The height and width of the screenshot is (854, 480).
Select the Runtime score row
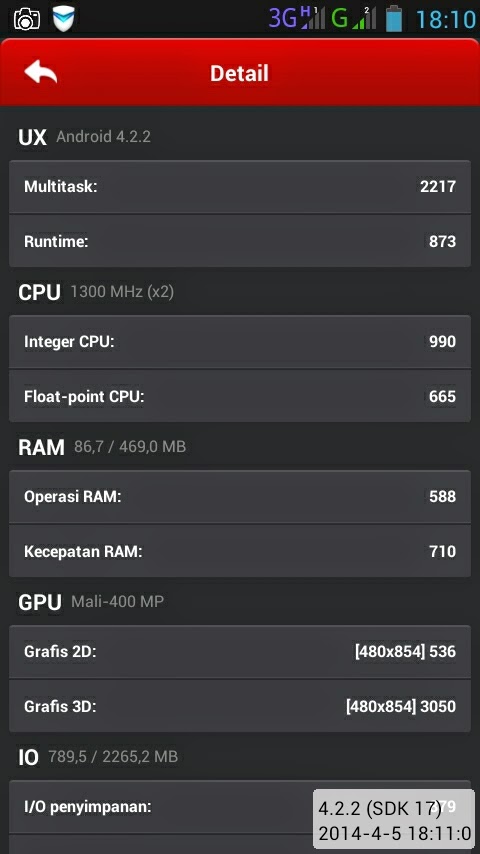240,241
